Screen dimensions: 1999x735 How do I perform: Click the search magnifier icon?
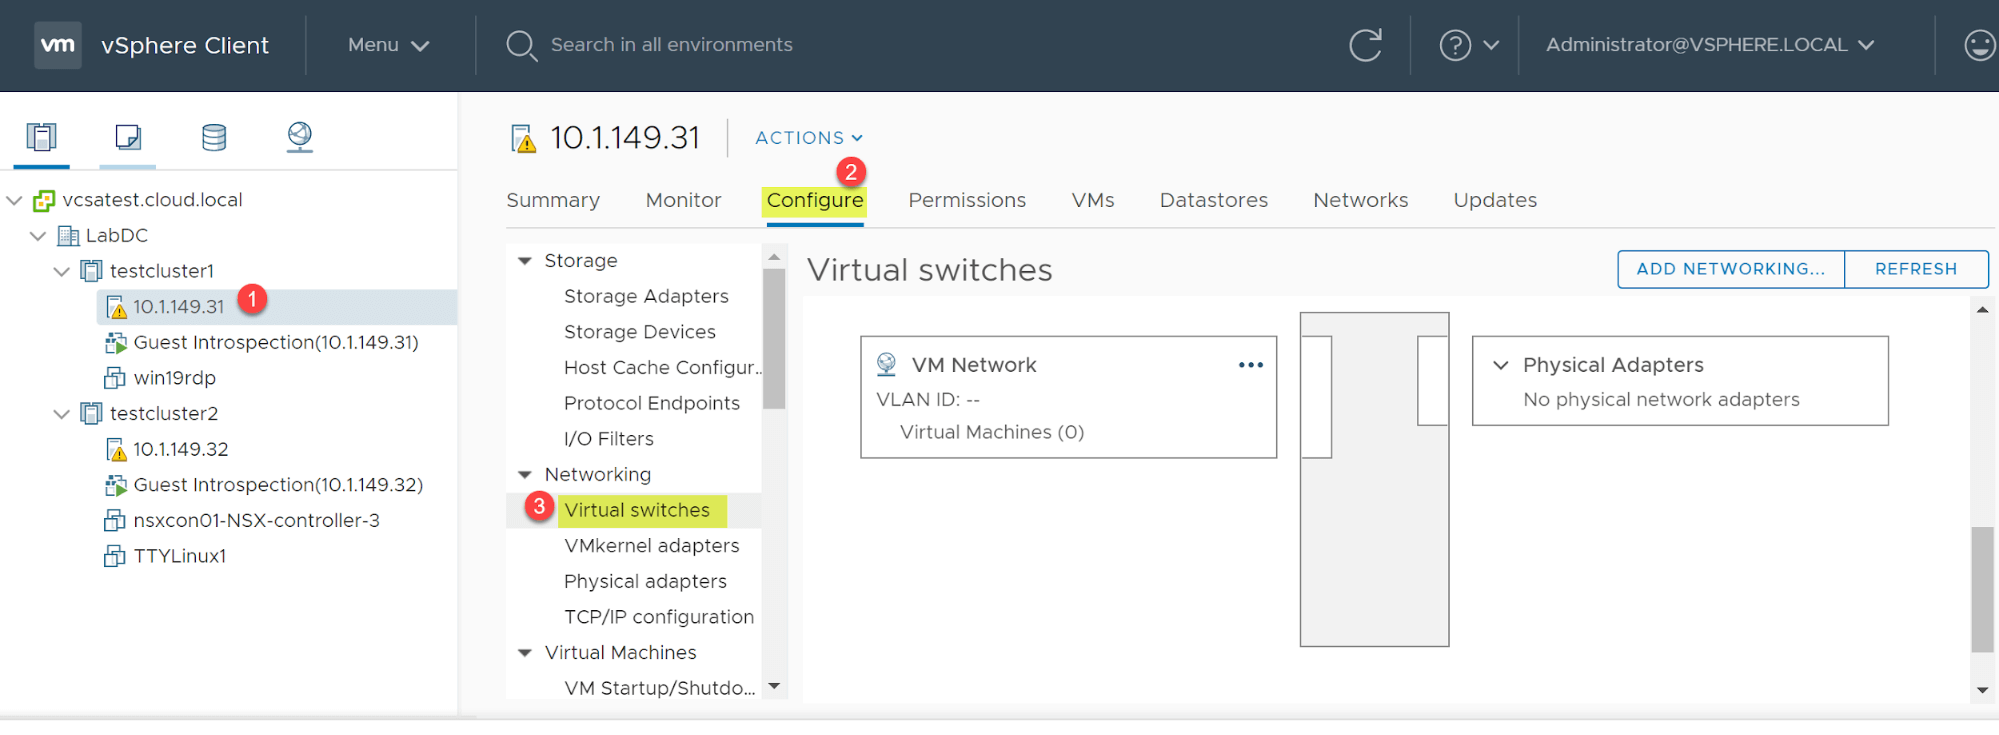[x=521, y=46]
